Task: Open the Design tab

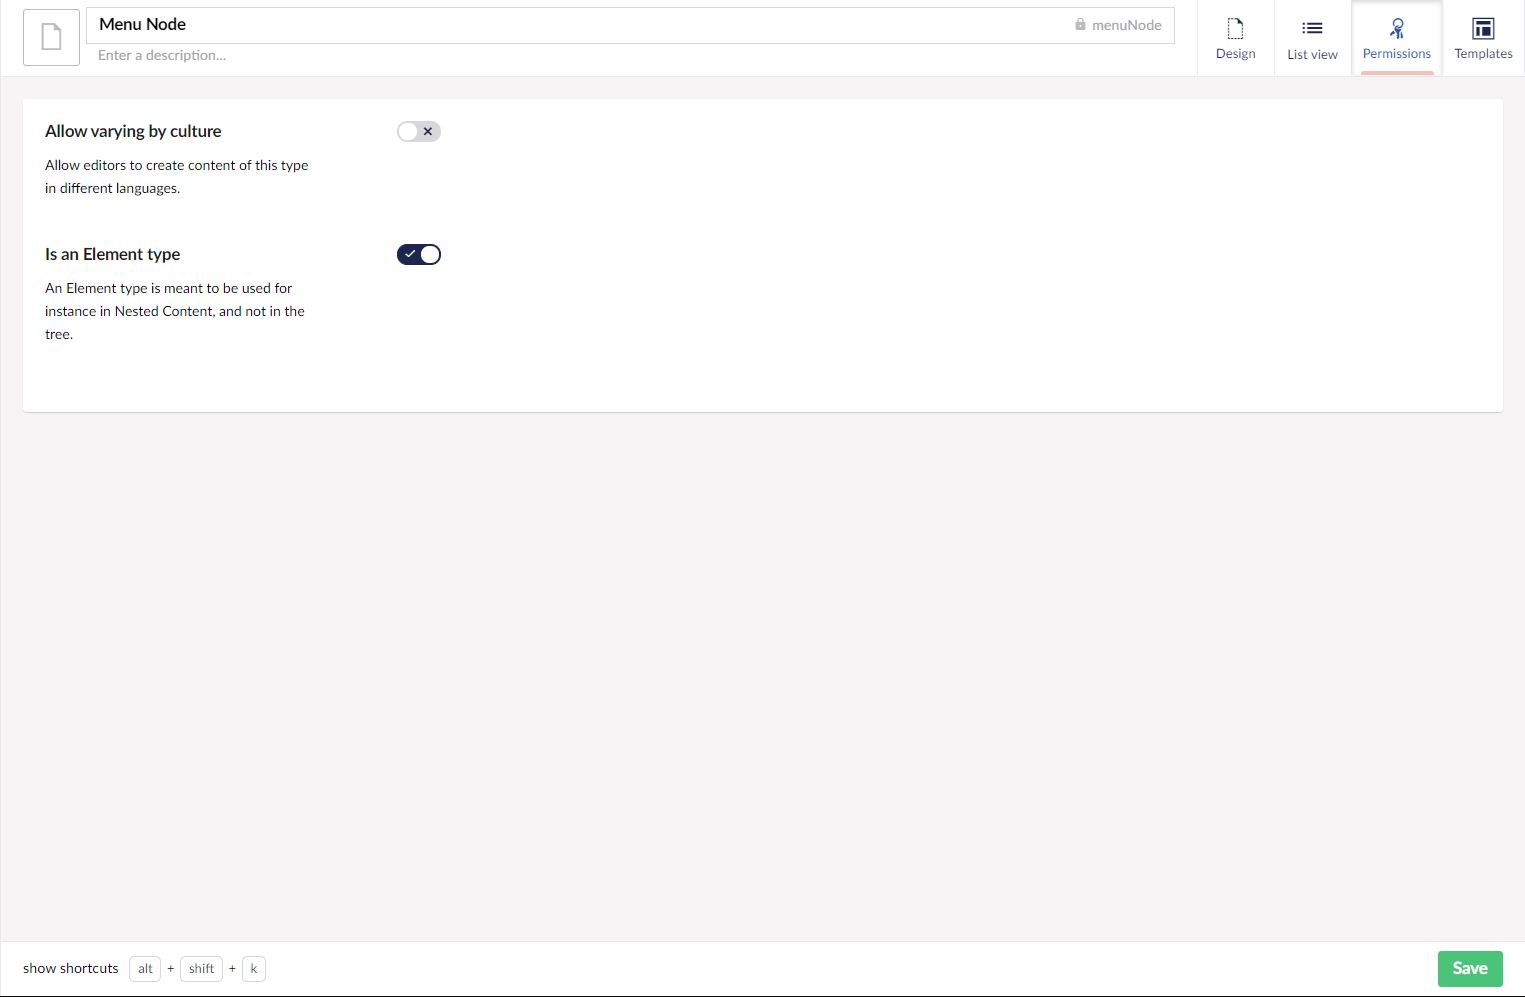Action: 1235,38
